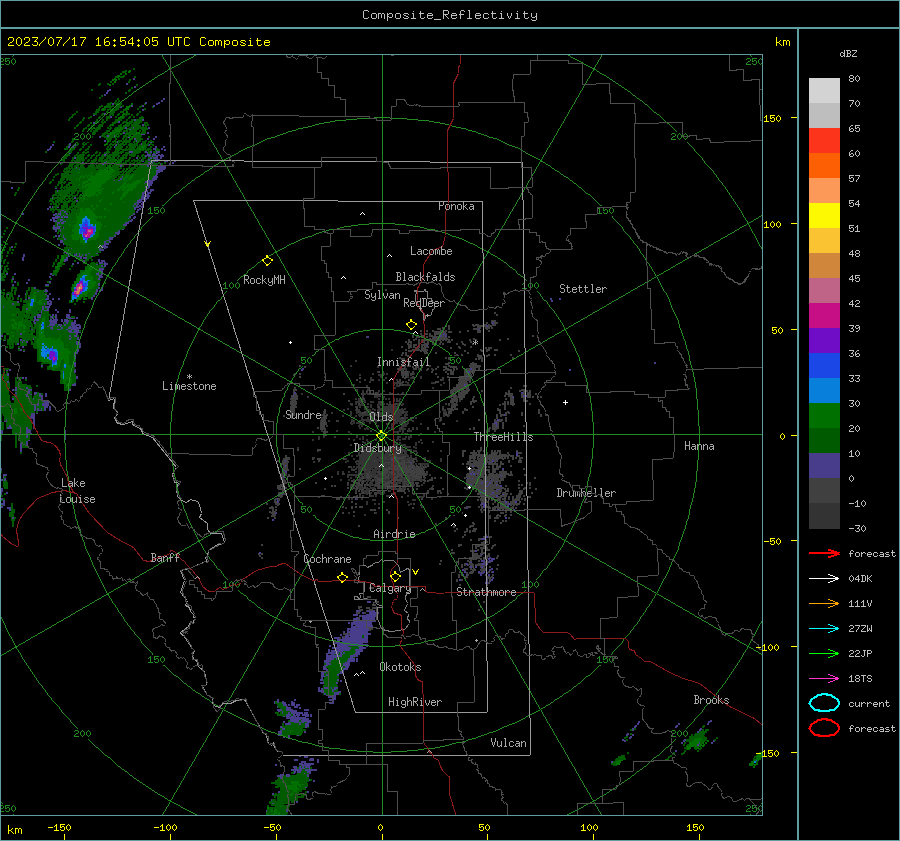Click the yellow diamond marker above Calgary
The image size is (900, 841).
point(395,576)
